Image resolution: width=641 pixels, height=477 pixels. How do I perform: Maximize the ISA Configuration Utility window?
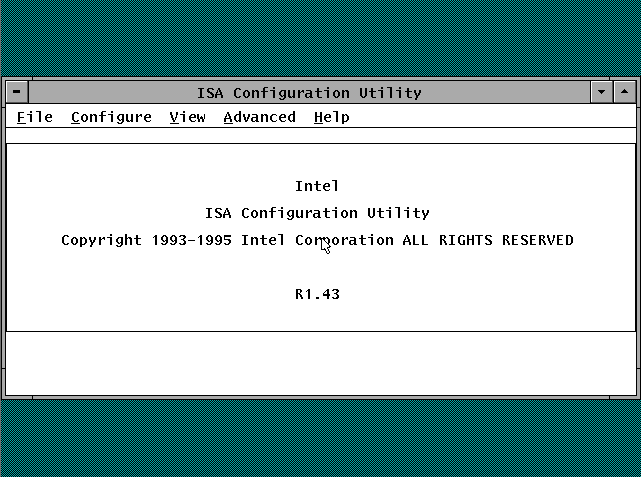[624, 93]
